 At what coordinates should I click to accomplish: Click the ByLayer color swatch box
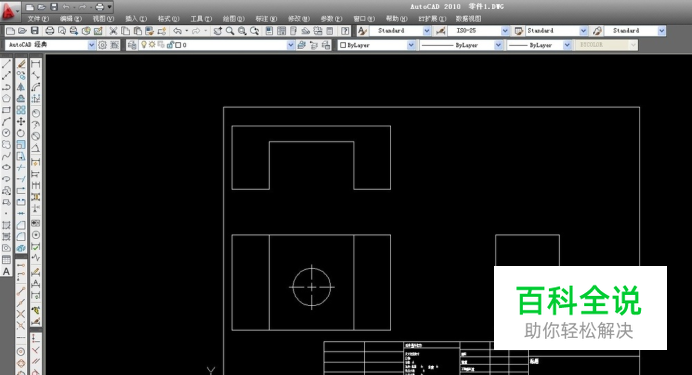[343, 45]
